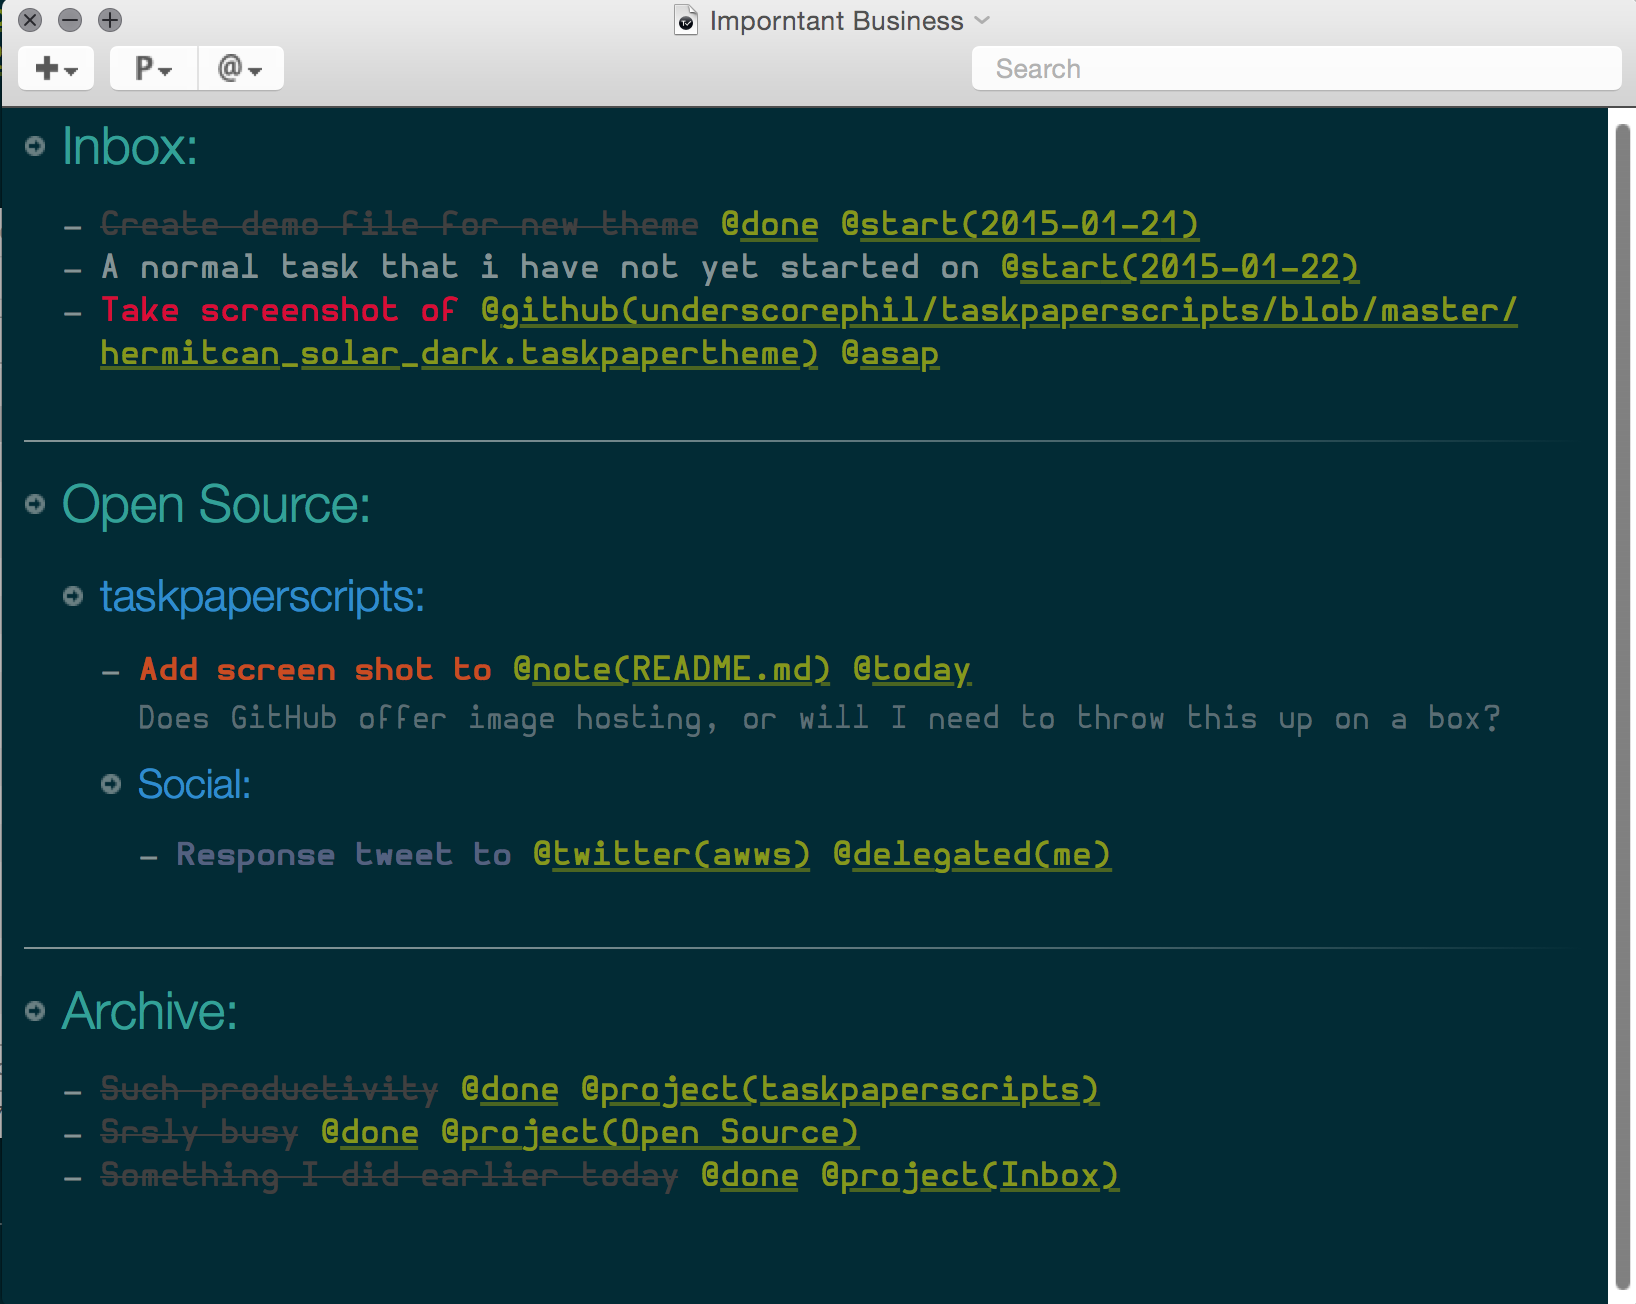The image size is (1636, 1304).
Task: Click the document icon in the title bar
Action: point(686,20)
